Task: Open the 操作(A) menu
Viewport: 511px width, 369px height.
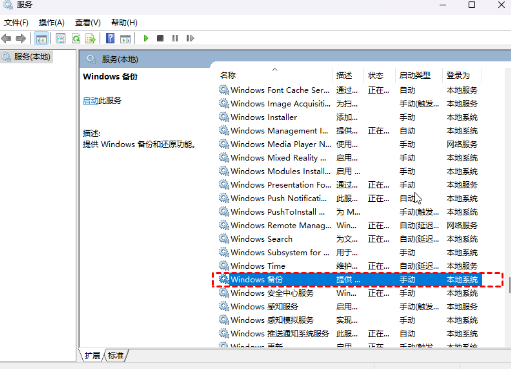Action: click(51, 23)
